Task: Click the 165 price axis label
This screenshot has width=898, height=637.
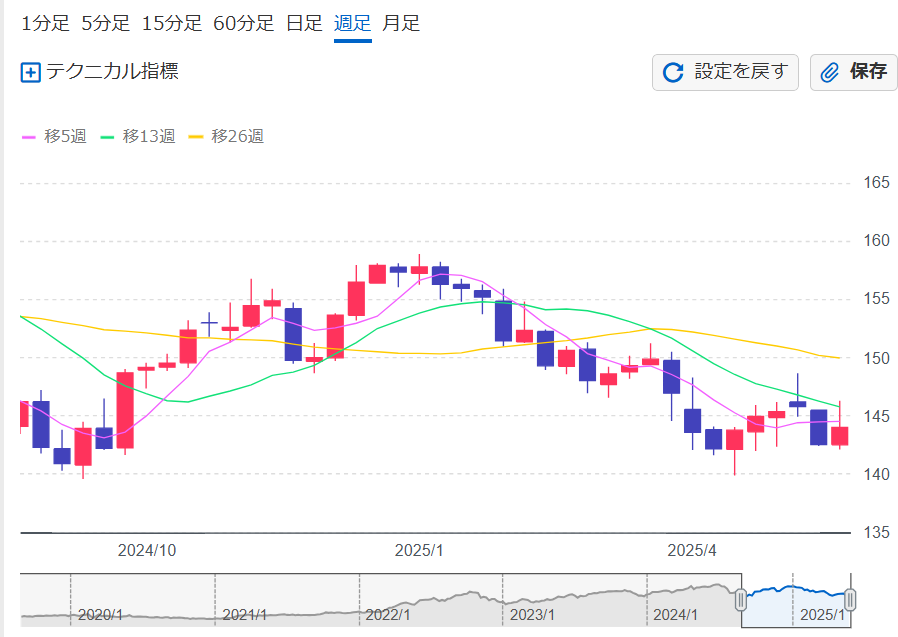Action: (x=877, y=183)
